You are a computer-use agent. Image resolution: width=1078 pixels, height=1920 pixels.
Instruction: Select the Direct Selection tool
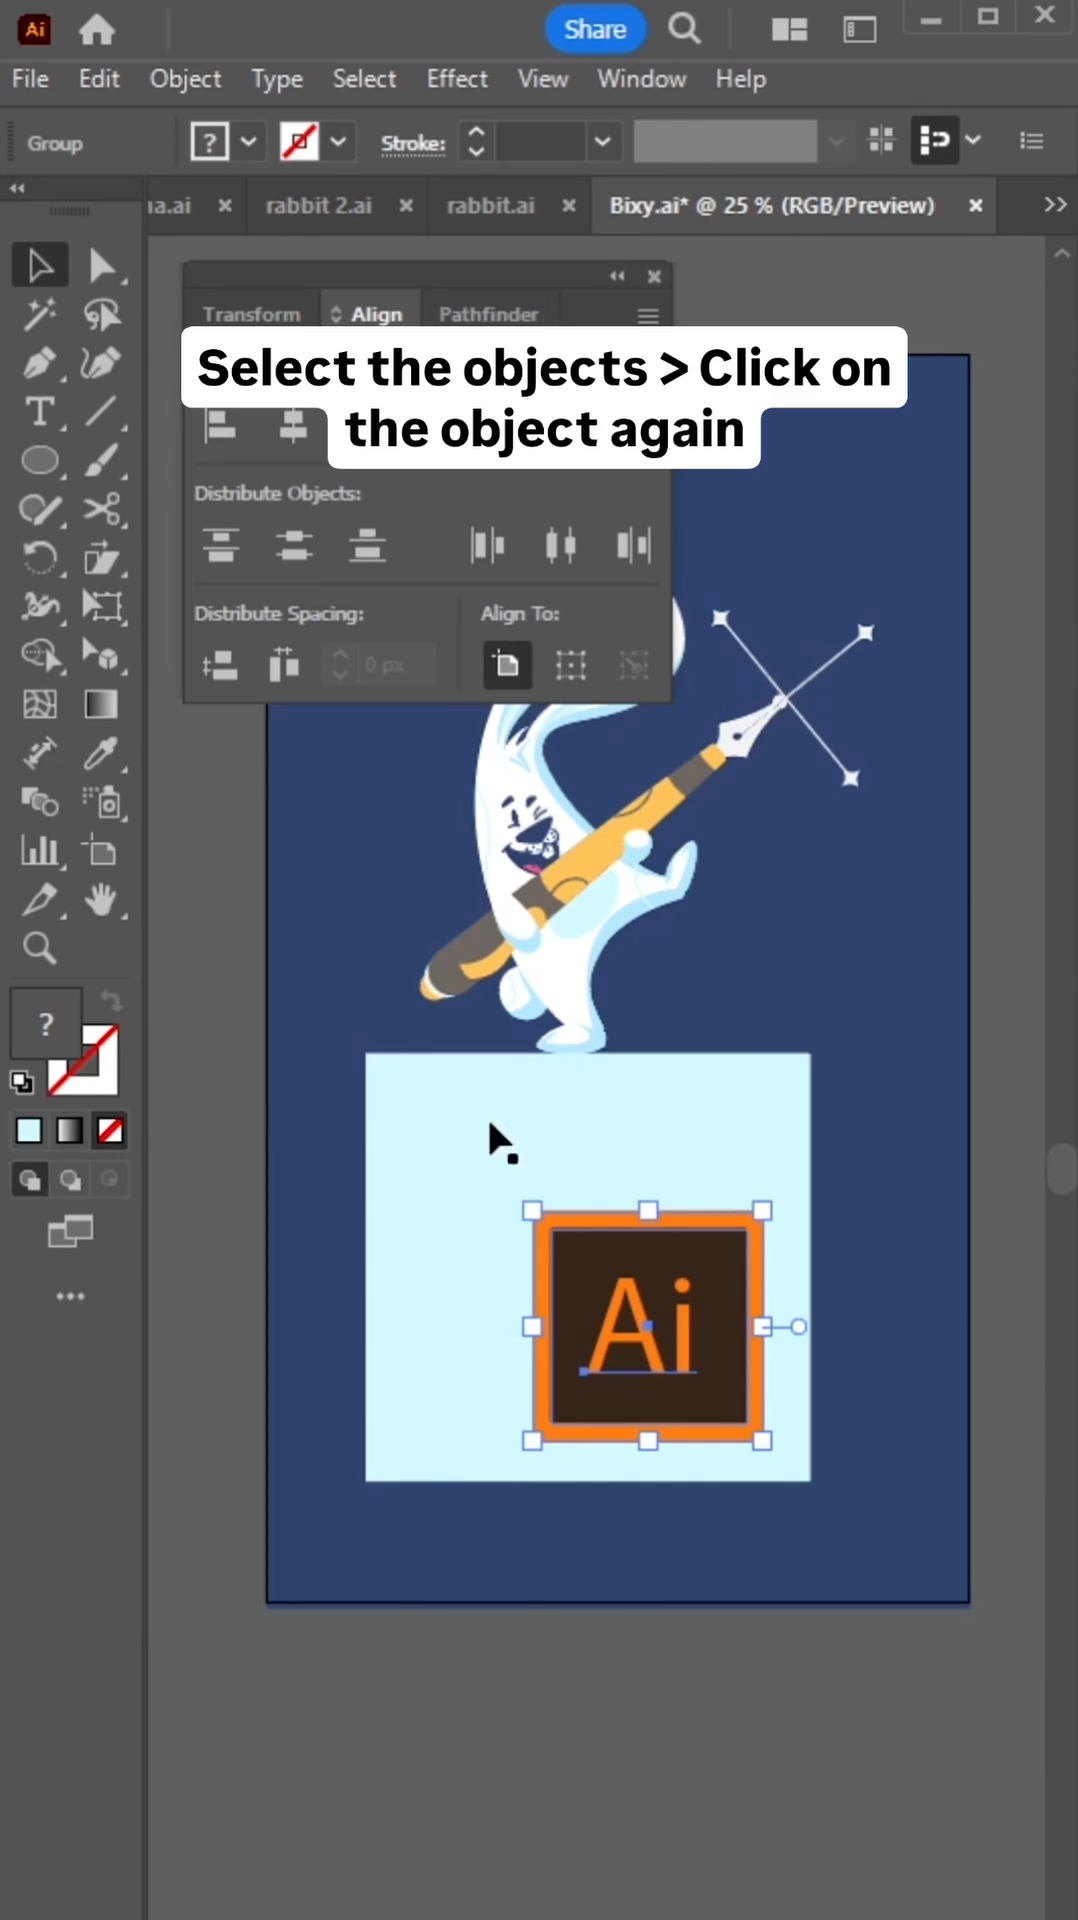click(x=101, y=266)
